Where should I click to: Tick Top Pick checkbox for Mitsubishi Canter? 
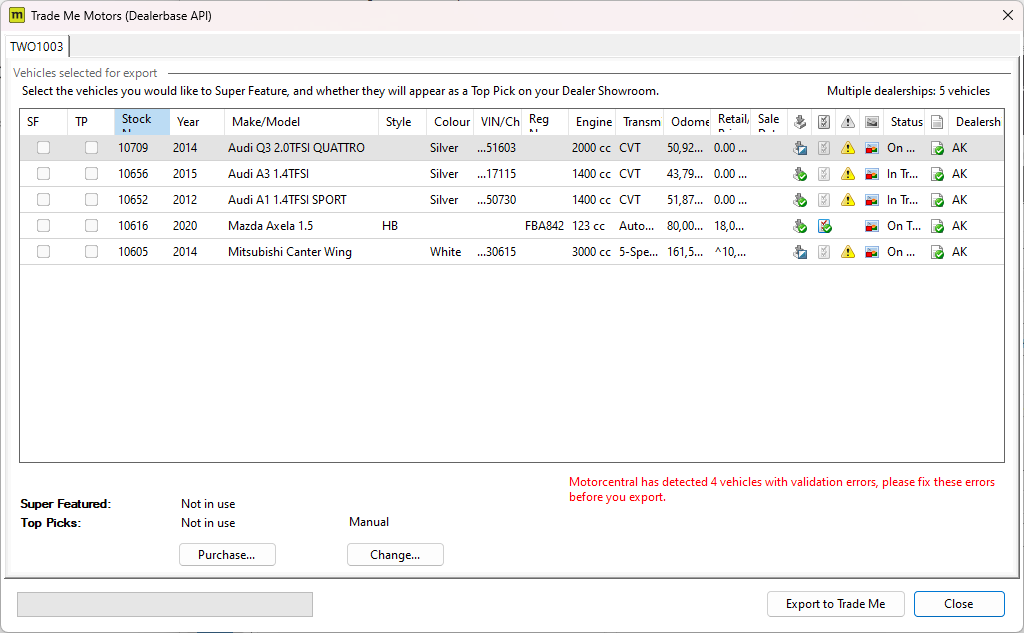coord(91,252)
